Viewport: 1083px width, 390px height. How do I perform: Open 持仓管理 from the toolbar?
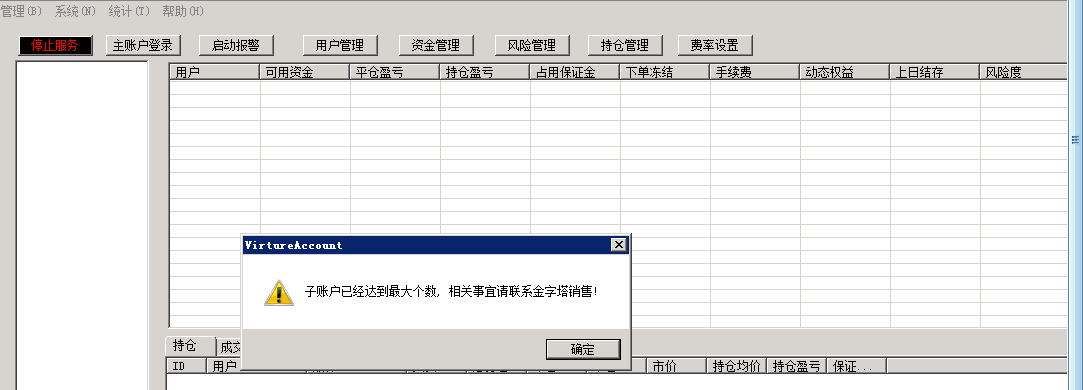pos(625,46)
